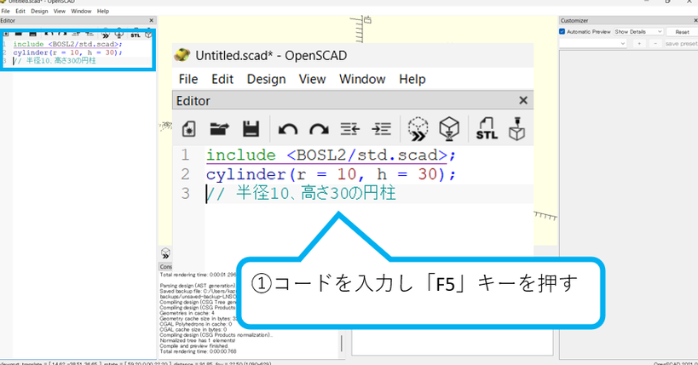Open the Window menu in the main window menu bar
The width and height of the screenshot is (698, 365).
tap(81, 11)
